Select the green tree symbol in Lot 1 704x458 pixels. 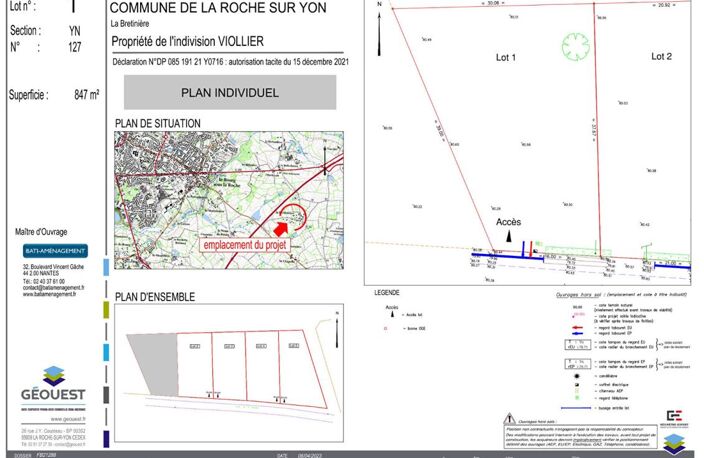[x=576, y=46]
